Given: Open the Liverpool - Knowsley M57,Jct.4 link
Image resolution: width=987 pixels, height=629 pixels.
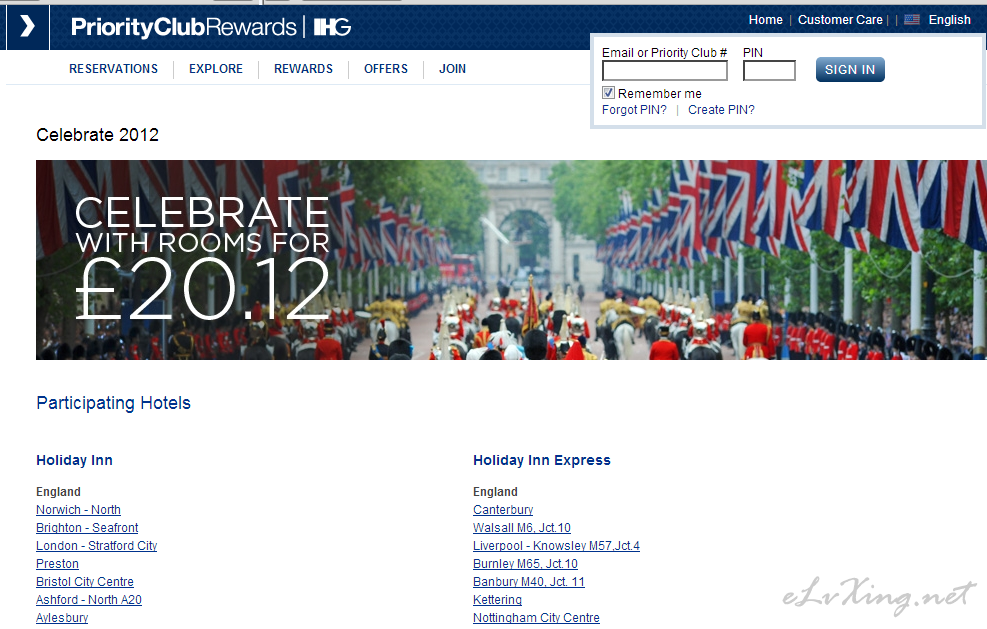Looking at the screenshot, I should [x=556, y=546].
